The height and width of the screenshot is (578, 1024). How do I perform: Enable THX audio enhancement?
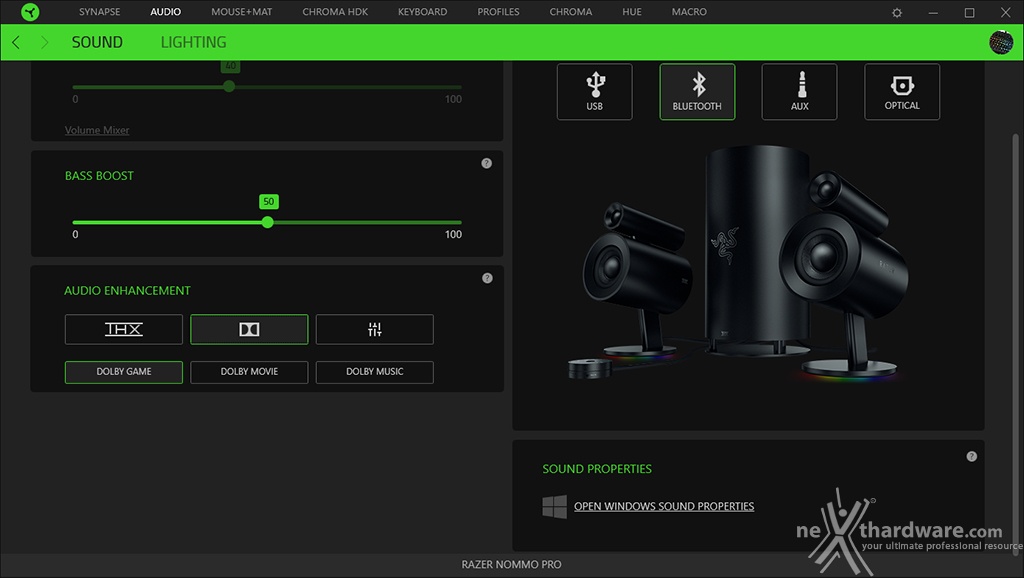coord(123,329)
